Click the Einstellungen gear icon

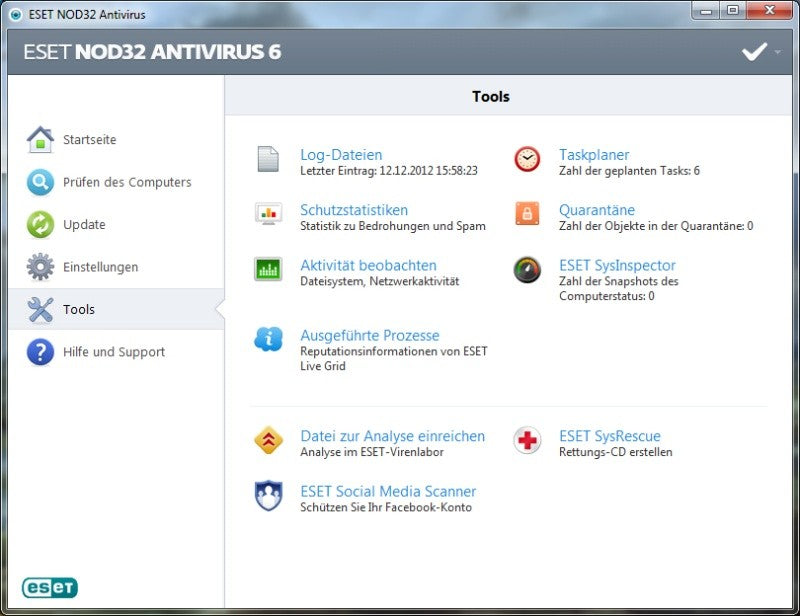[40, 267]
